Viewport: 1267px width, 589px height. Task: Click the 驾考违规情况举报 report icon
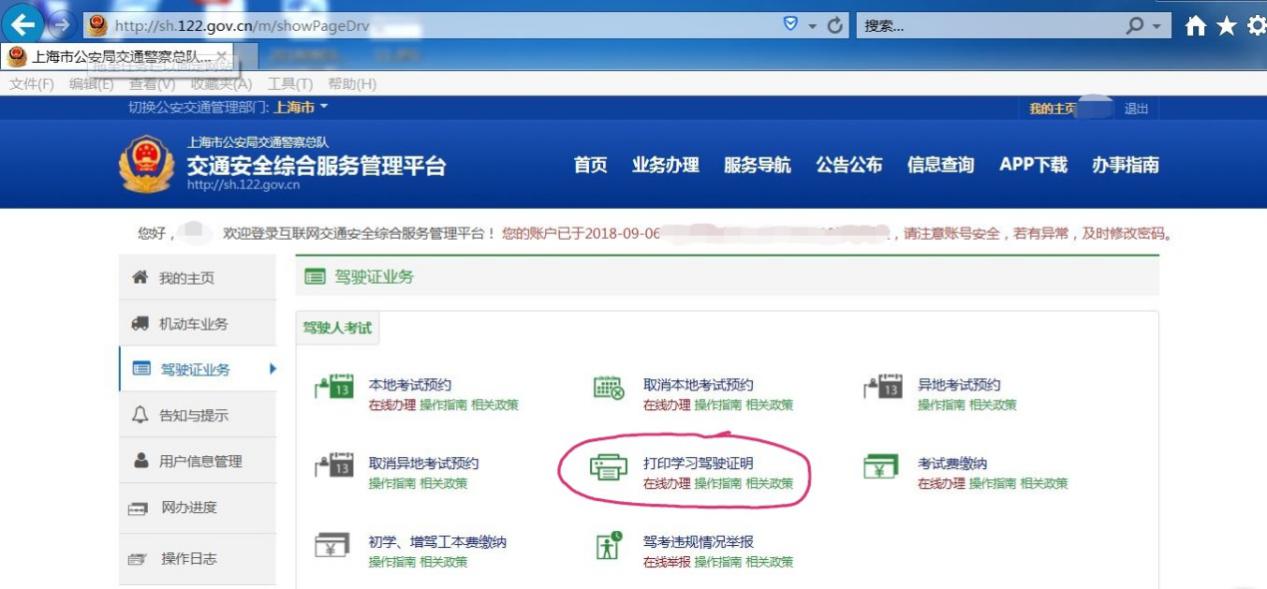pyautogui.click(x=608, y=545)
